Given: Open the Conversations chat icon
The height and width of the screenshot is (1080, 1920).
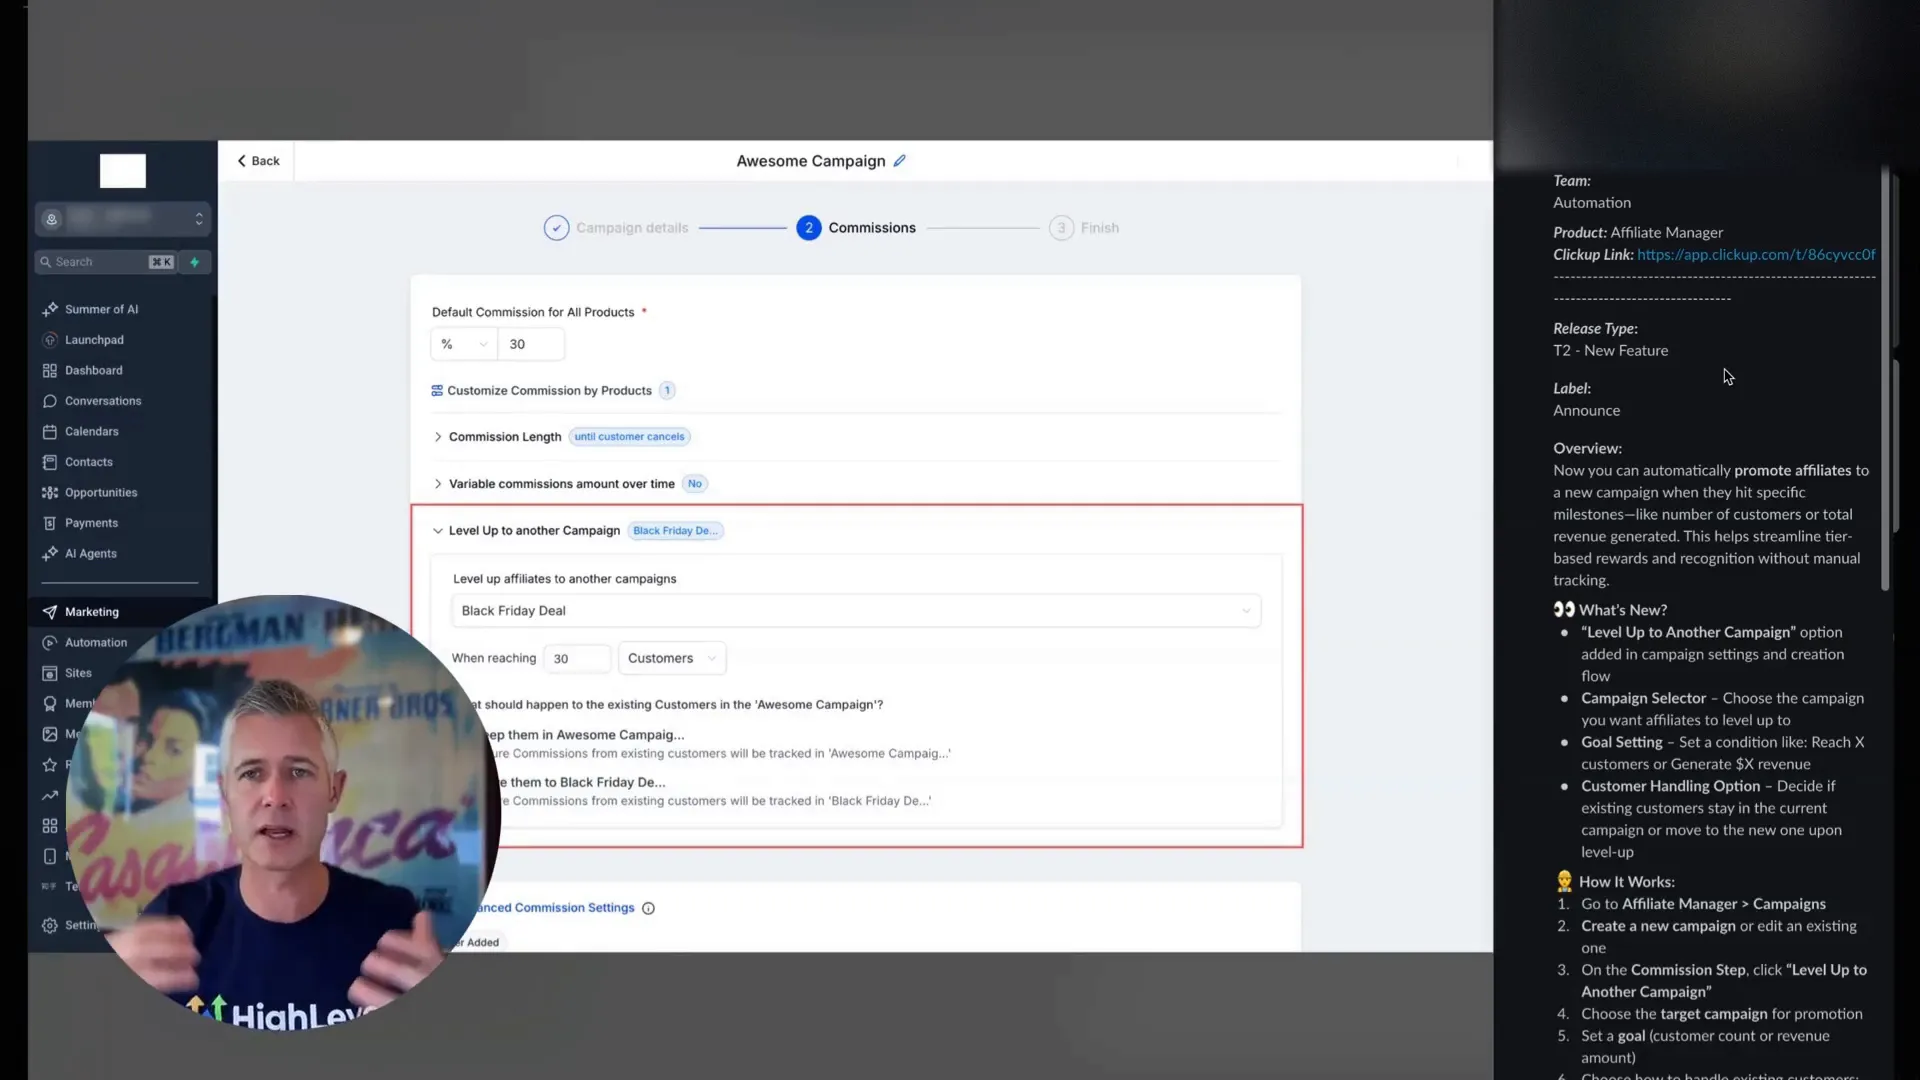Looking at the screenshot, I should click(x=50, y=401).
